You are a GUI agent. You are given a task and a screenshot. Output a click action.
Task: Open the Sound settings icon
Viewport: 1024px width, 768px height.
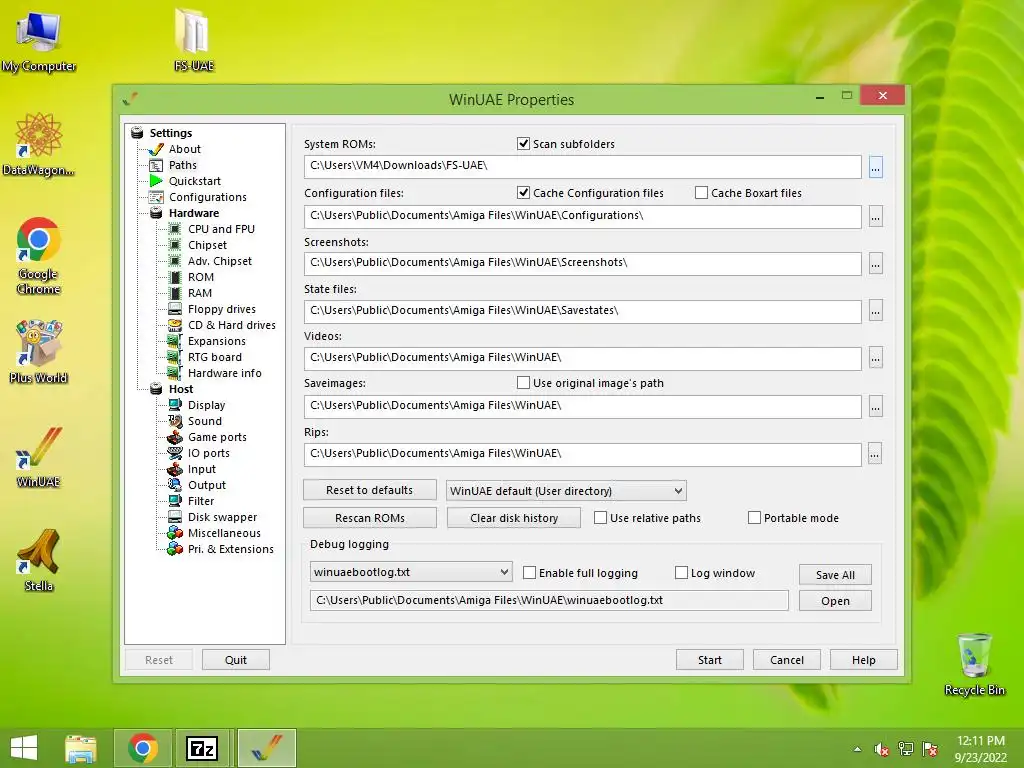coord(175,421)
